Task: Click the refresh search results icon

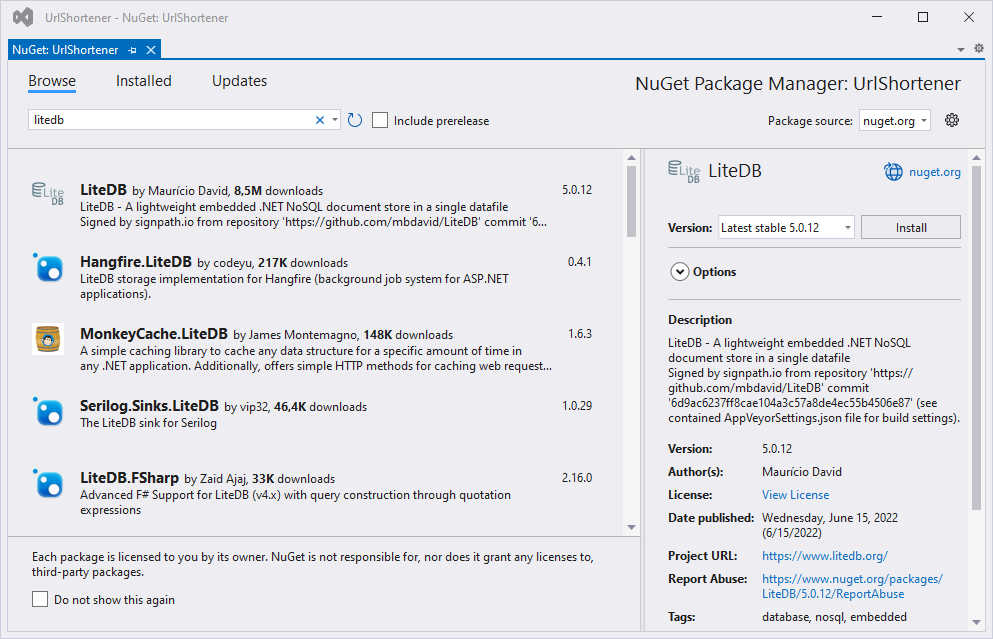Action: tap(355, 120)
